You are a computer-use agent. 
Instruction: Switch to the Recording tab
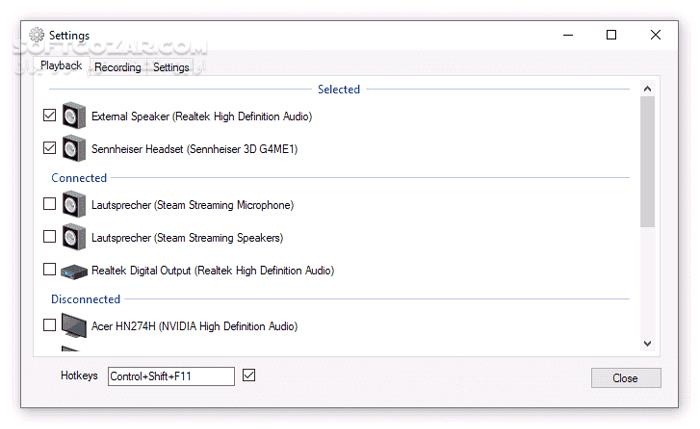117,68
